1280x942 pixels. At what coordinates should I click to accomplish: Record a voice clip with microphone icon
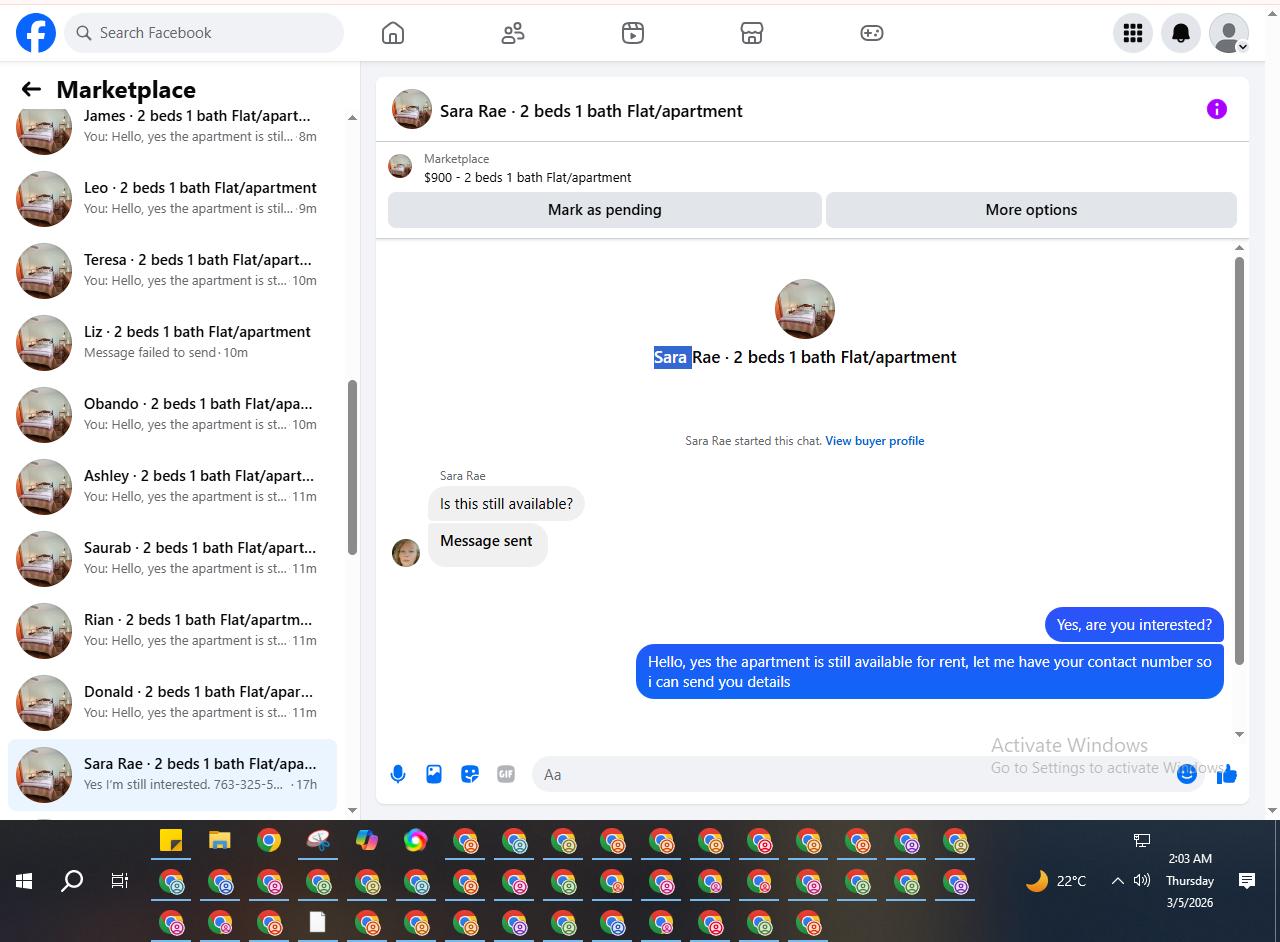pos(398,774)
